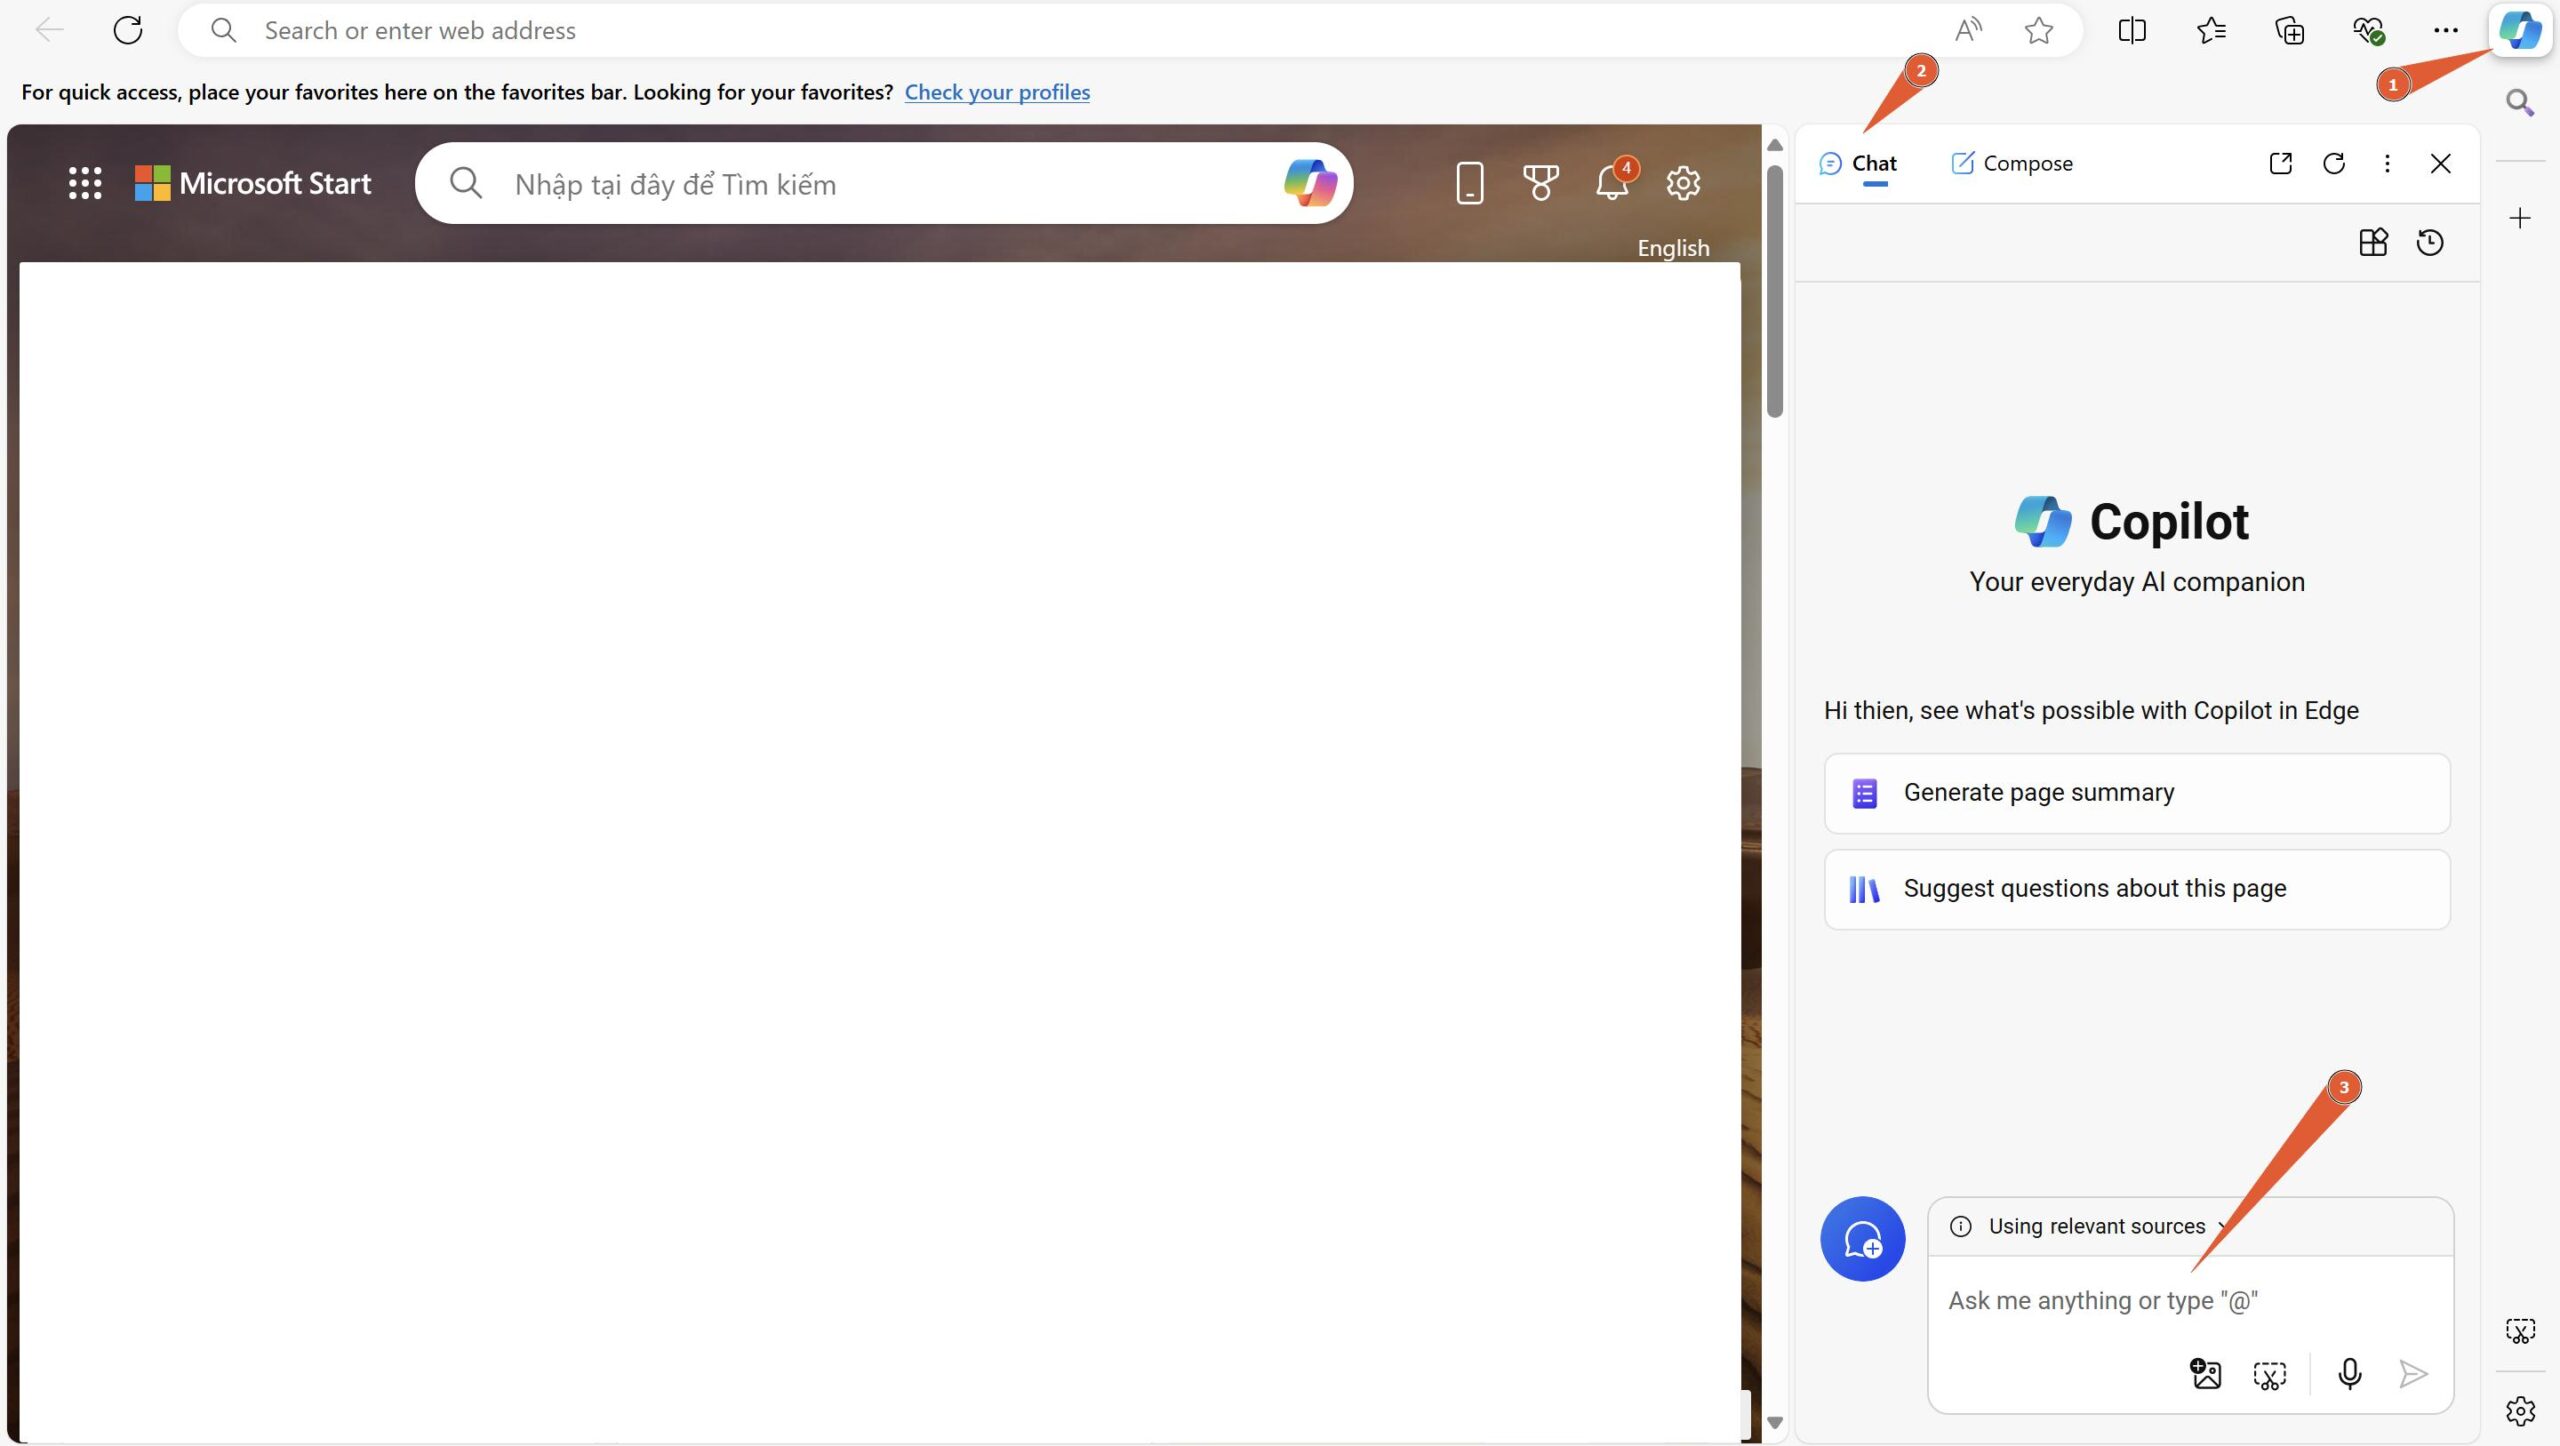Click the screenshot capture icon in chat
Screen dimensions: 2560x1446
[x=2270, y=1376]
